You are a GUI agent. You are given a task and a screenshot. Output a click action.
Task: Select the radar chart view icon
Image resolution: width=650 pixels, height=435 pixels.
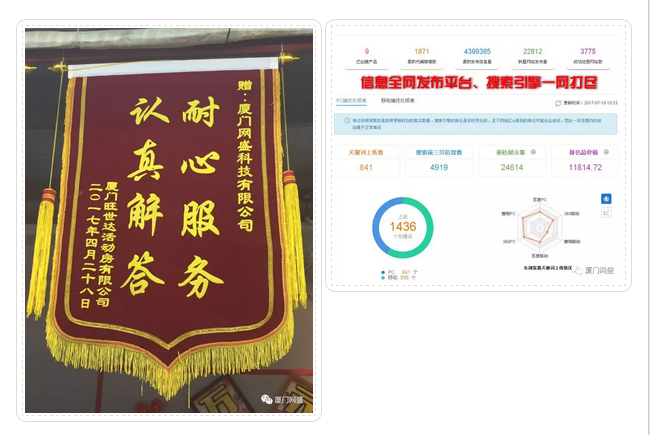(x=605, y=199)
